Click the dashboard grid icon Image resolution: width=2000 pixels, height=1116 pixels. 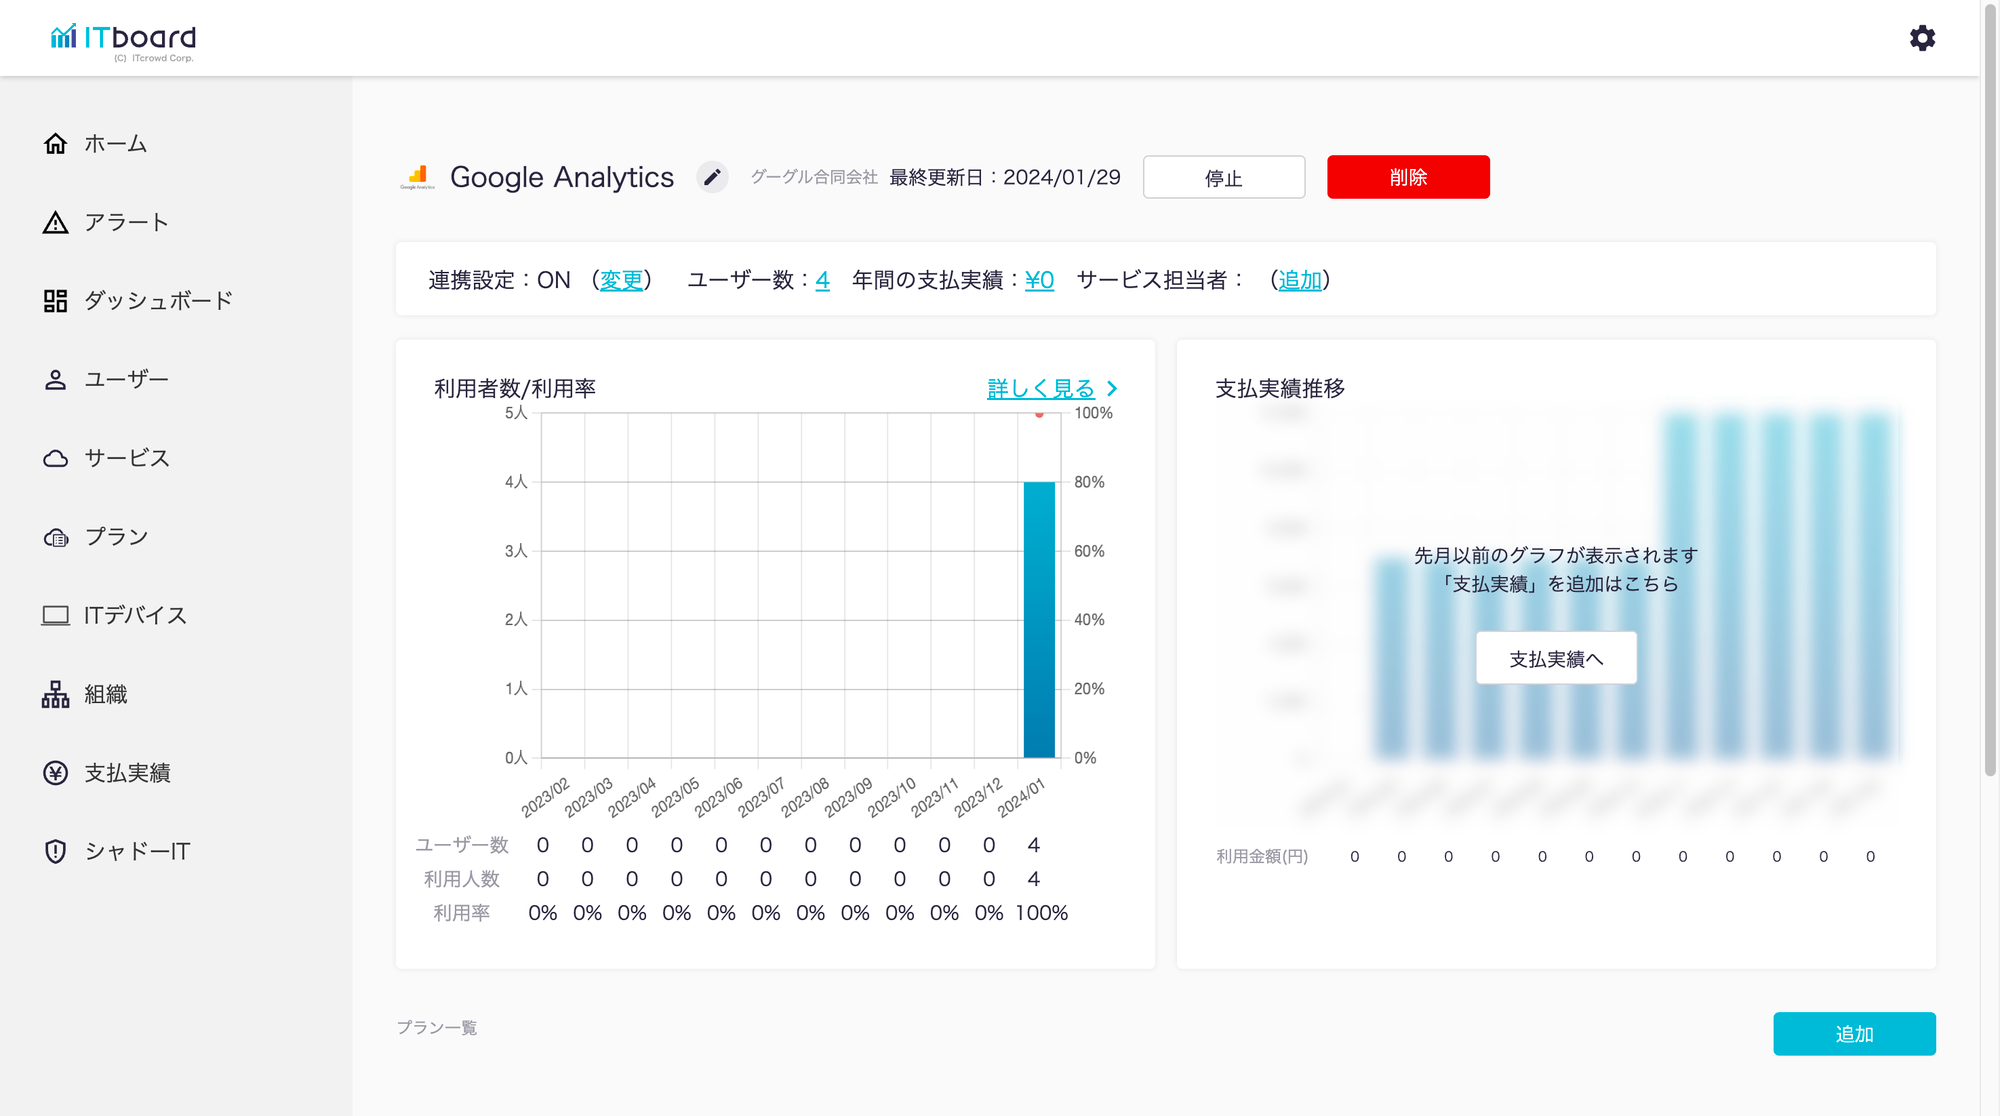(x=56, y=301)
